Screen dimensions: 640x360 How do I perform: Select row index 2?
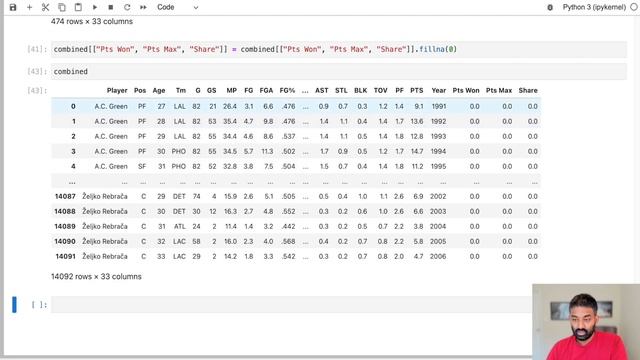pyautogui.click(x=73, y=136)
